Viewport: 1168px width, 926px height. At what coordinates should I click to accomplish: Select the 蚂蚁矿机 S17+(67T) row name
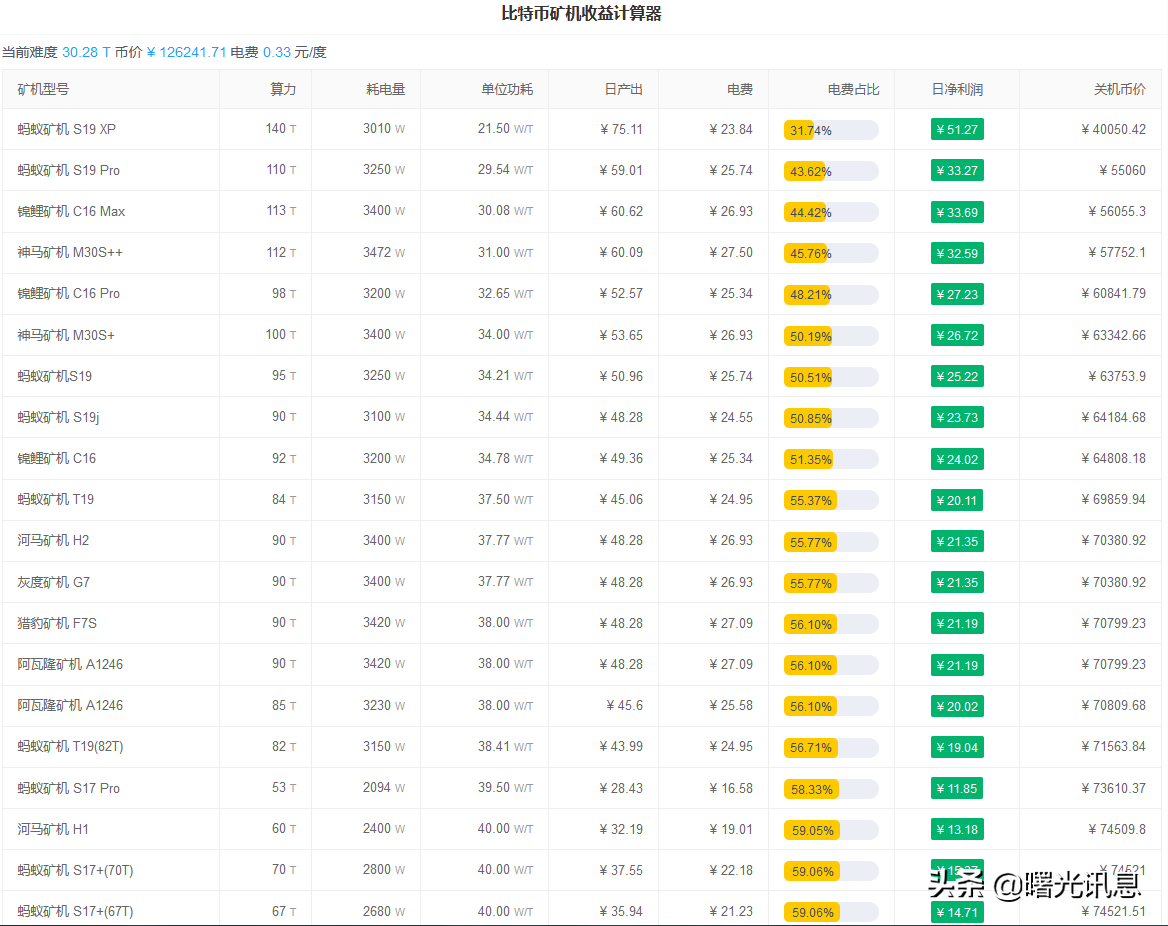[x=75, y=911]
